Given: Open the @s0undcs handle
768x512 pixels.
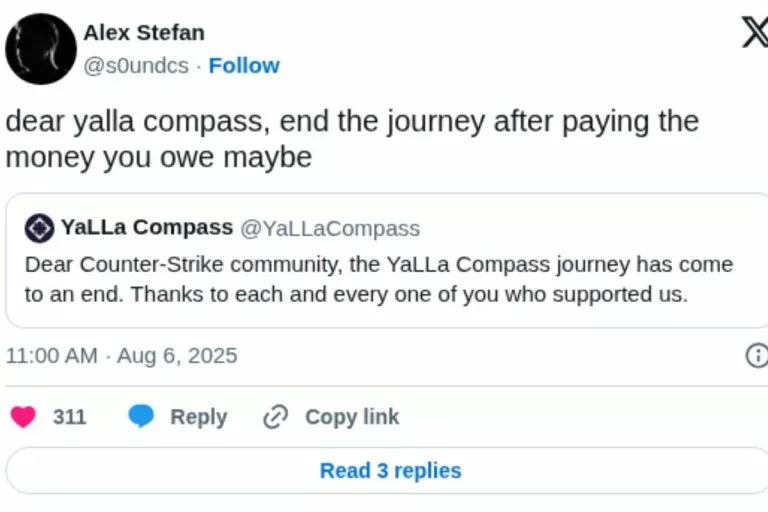Looking at the screenshot, I should 136,66.
